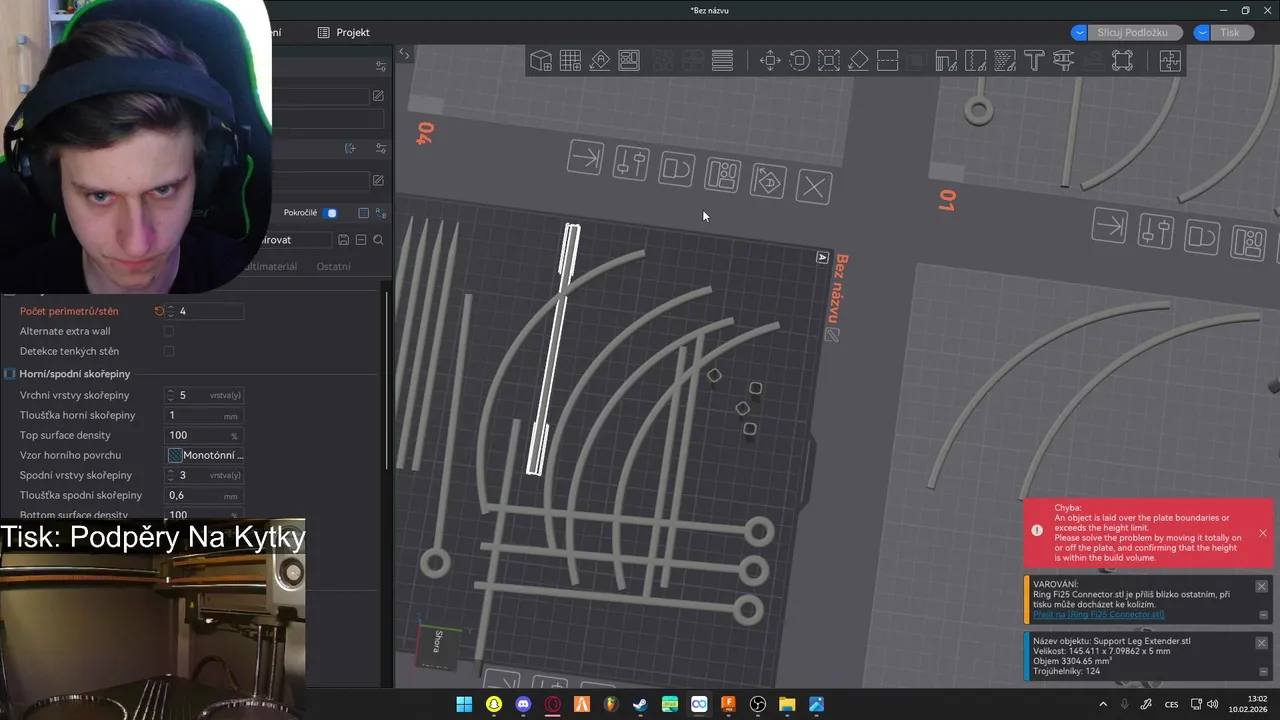Select the Text tool
The height and width of the screenshot is (720, 1280).
pos(1034,61)
